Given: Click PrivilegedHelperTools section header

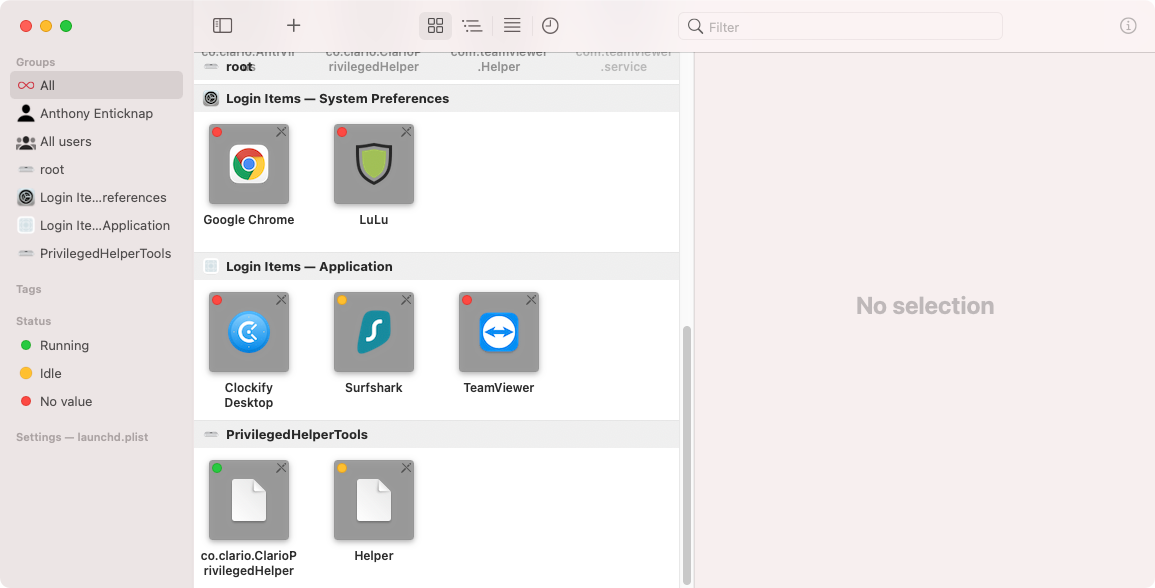Looking at the screenshot, I should [437, 435].
